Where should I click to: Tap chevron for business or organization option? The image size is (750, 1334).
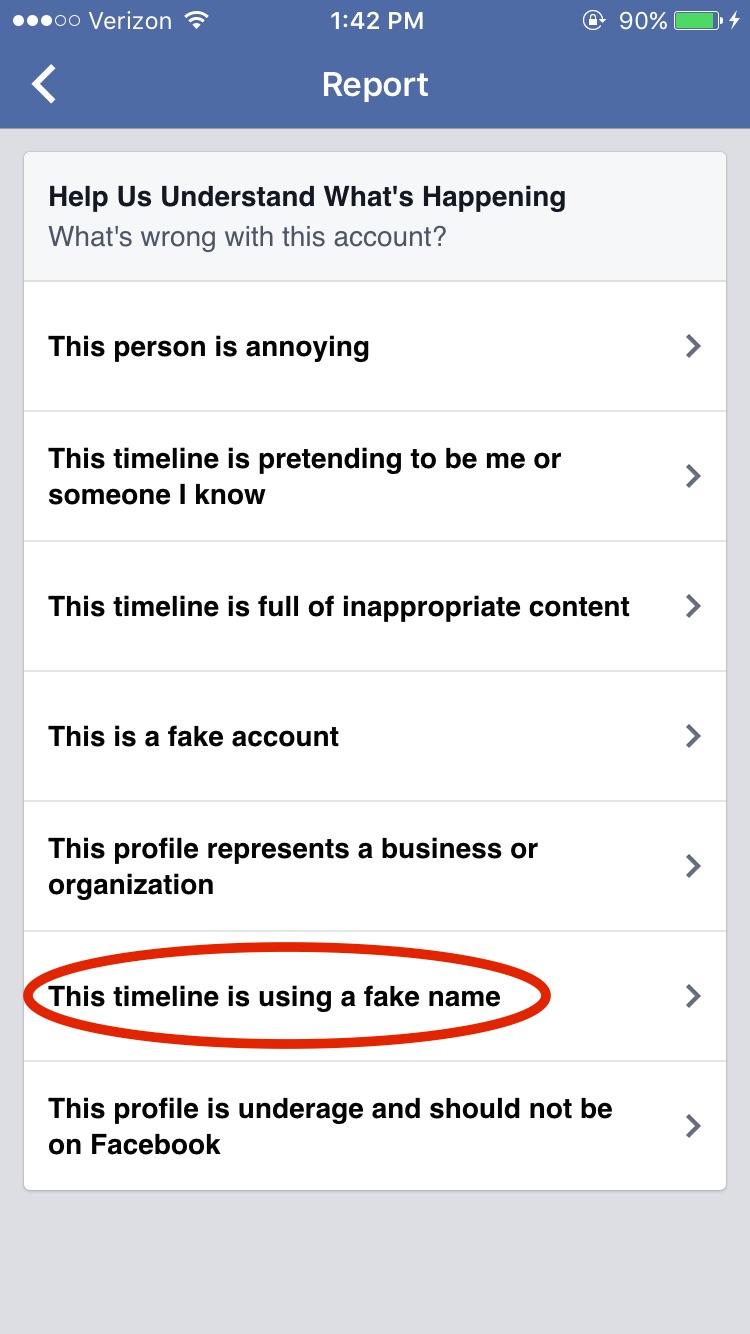tap(692, 866)
